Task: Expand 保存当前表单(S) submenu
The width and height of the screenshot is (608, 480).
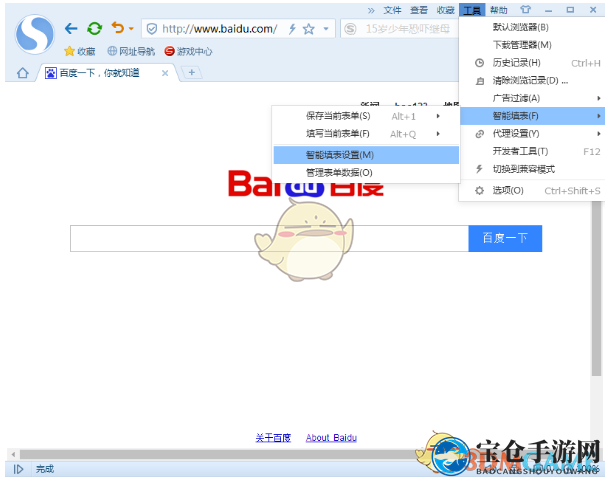Action: point(366,116)
